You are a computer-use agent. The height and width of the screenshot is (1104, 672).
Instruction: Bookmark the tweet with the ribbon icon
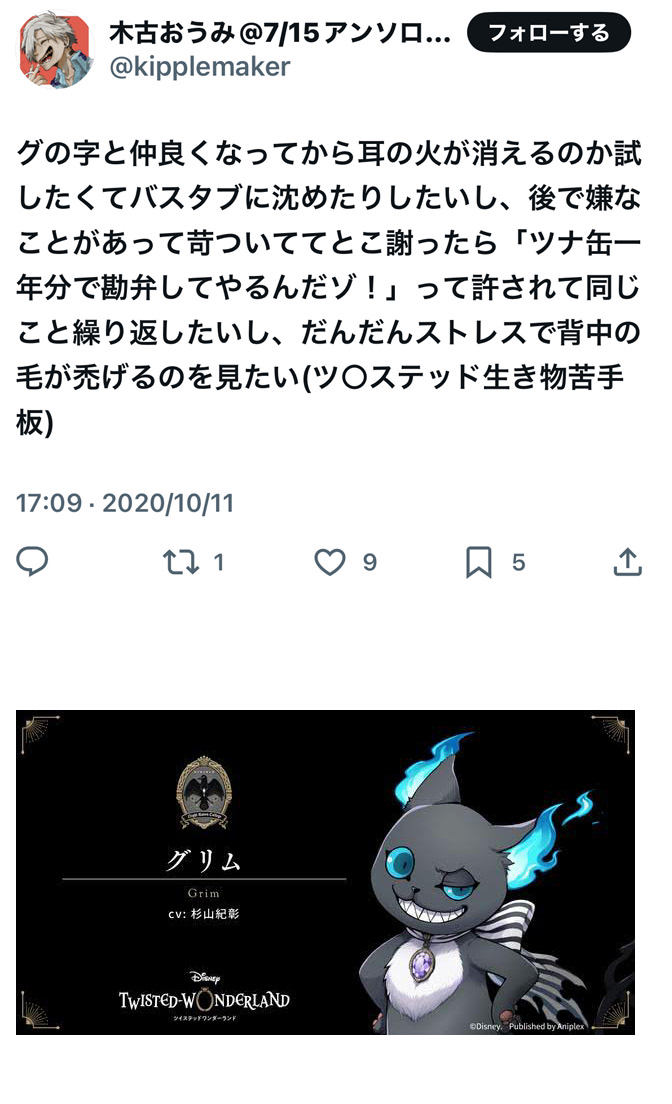(478, 562)
